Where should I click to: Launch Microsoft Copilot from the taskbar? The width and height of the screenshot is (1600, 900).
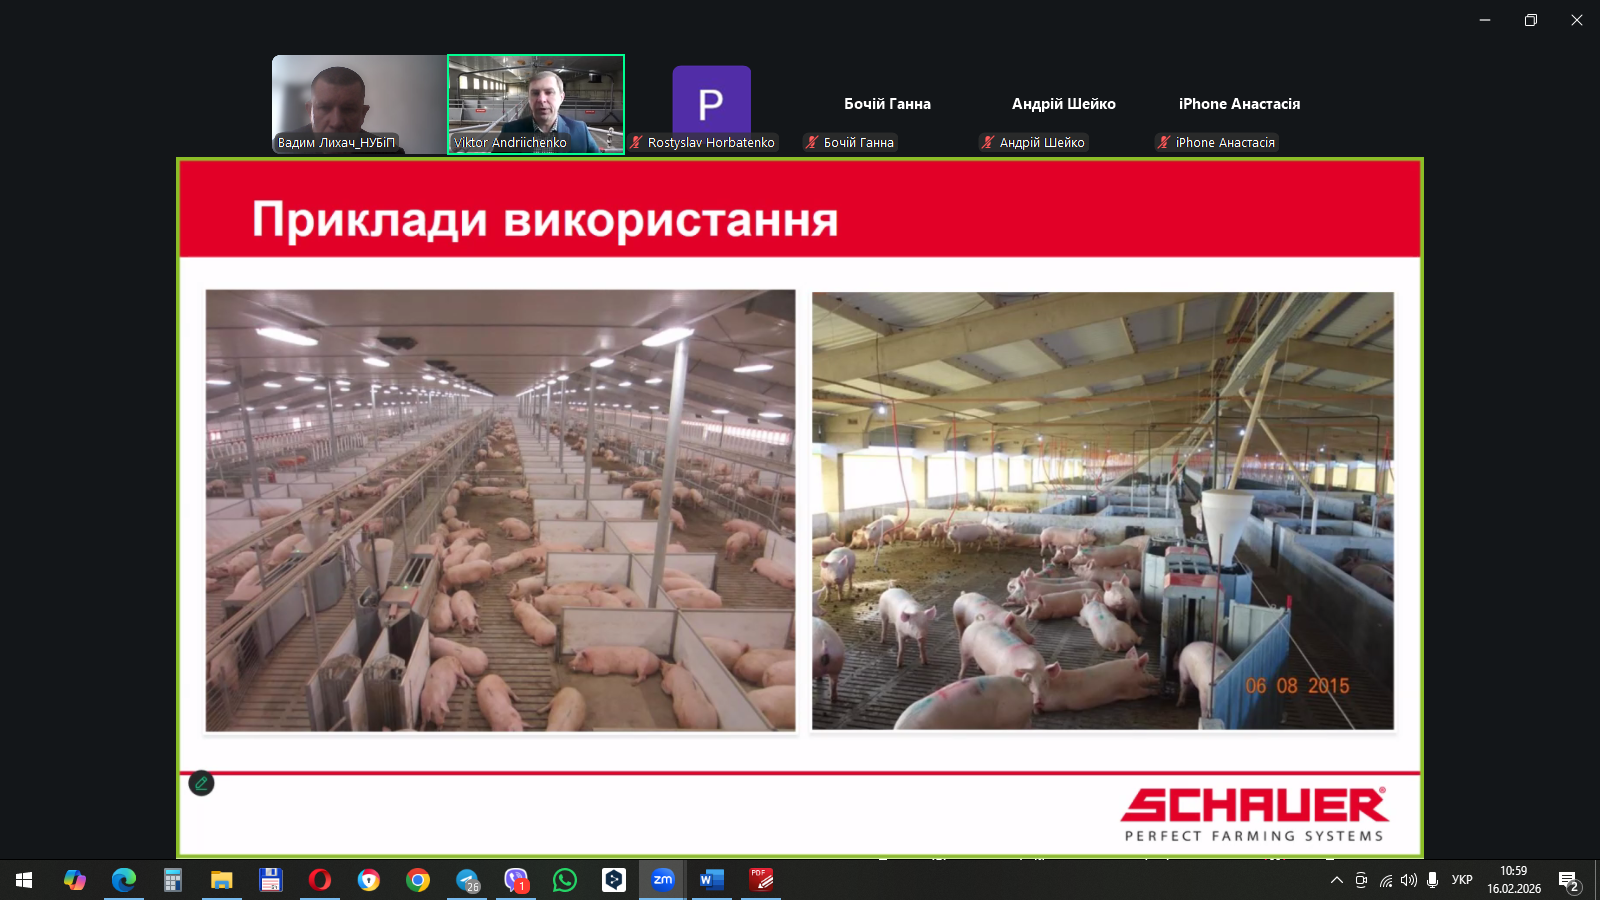pyautogui.click(x=75, y=880)
